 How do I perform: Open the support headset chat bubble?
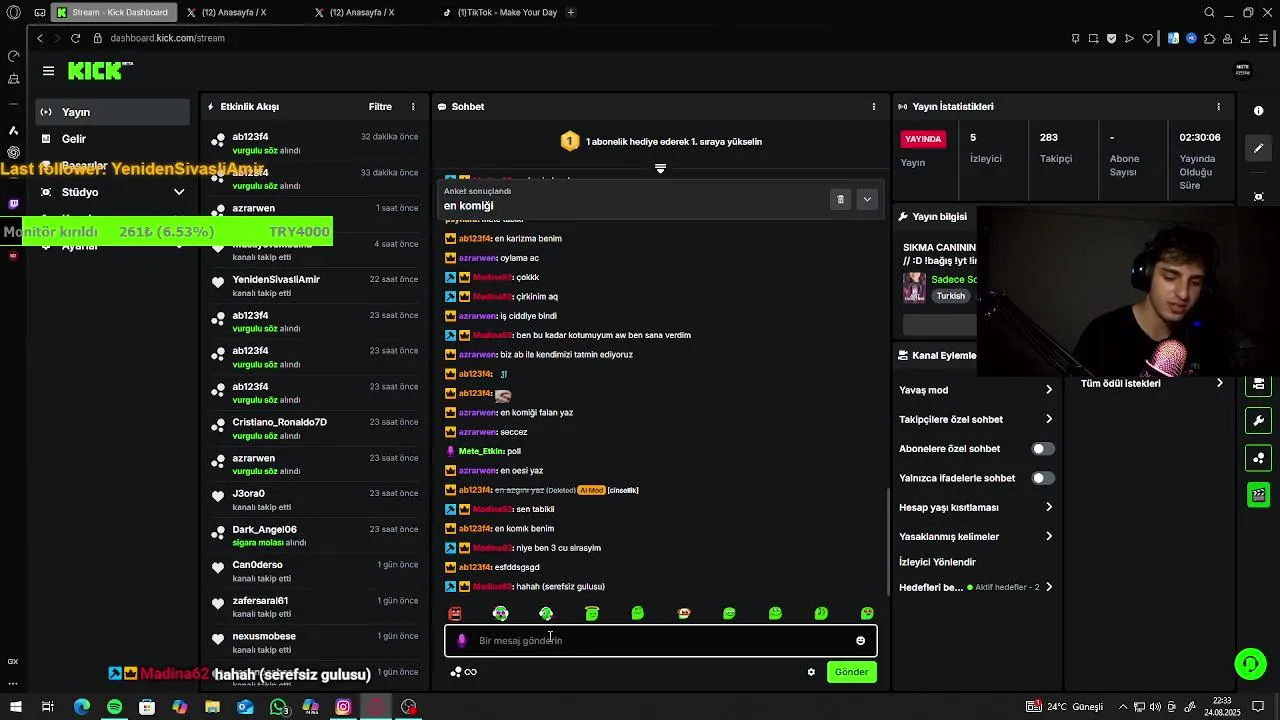tap(1249, 663)
